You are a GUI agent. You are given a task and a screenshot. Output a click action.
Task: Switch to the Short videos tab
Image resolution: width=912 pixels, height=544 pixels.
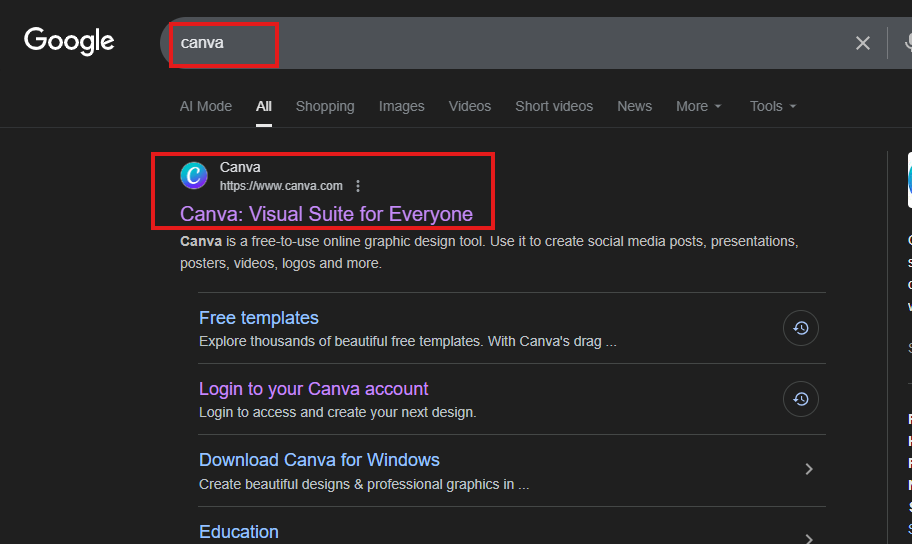pos(554,106)
